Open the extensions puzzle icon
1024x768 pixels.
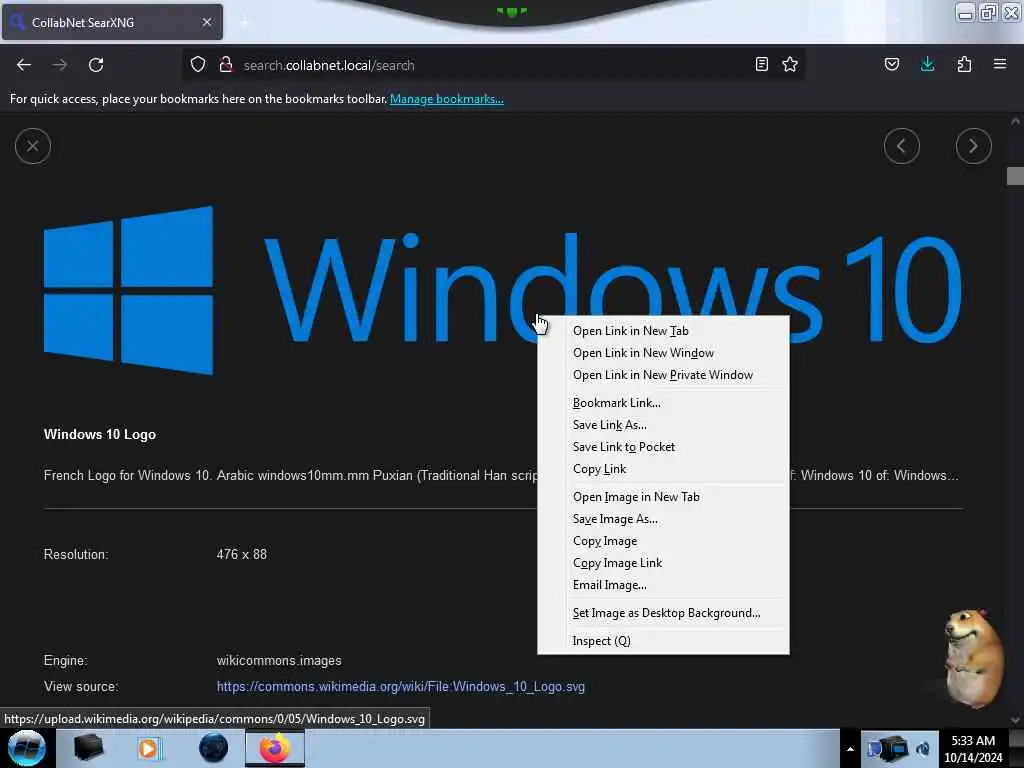pos(964,64)
